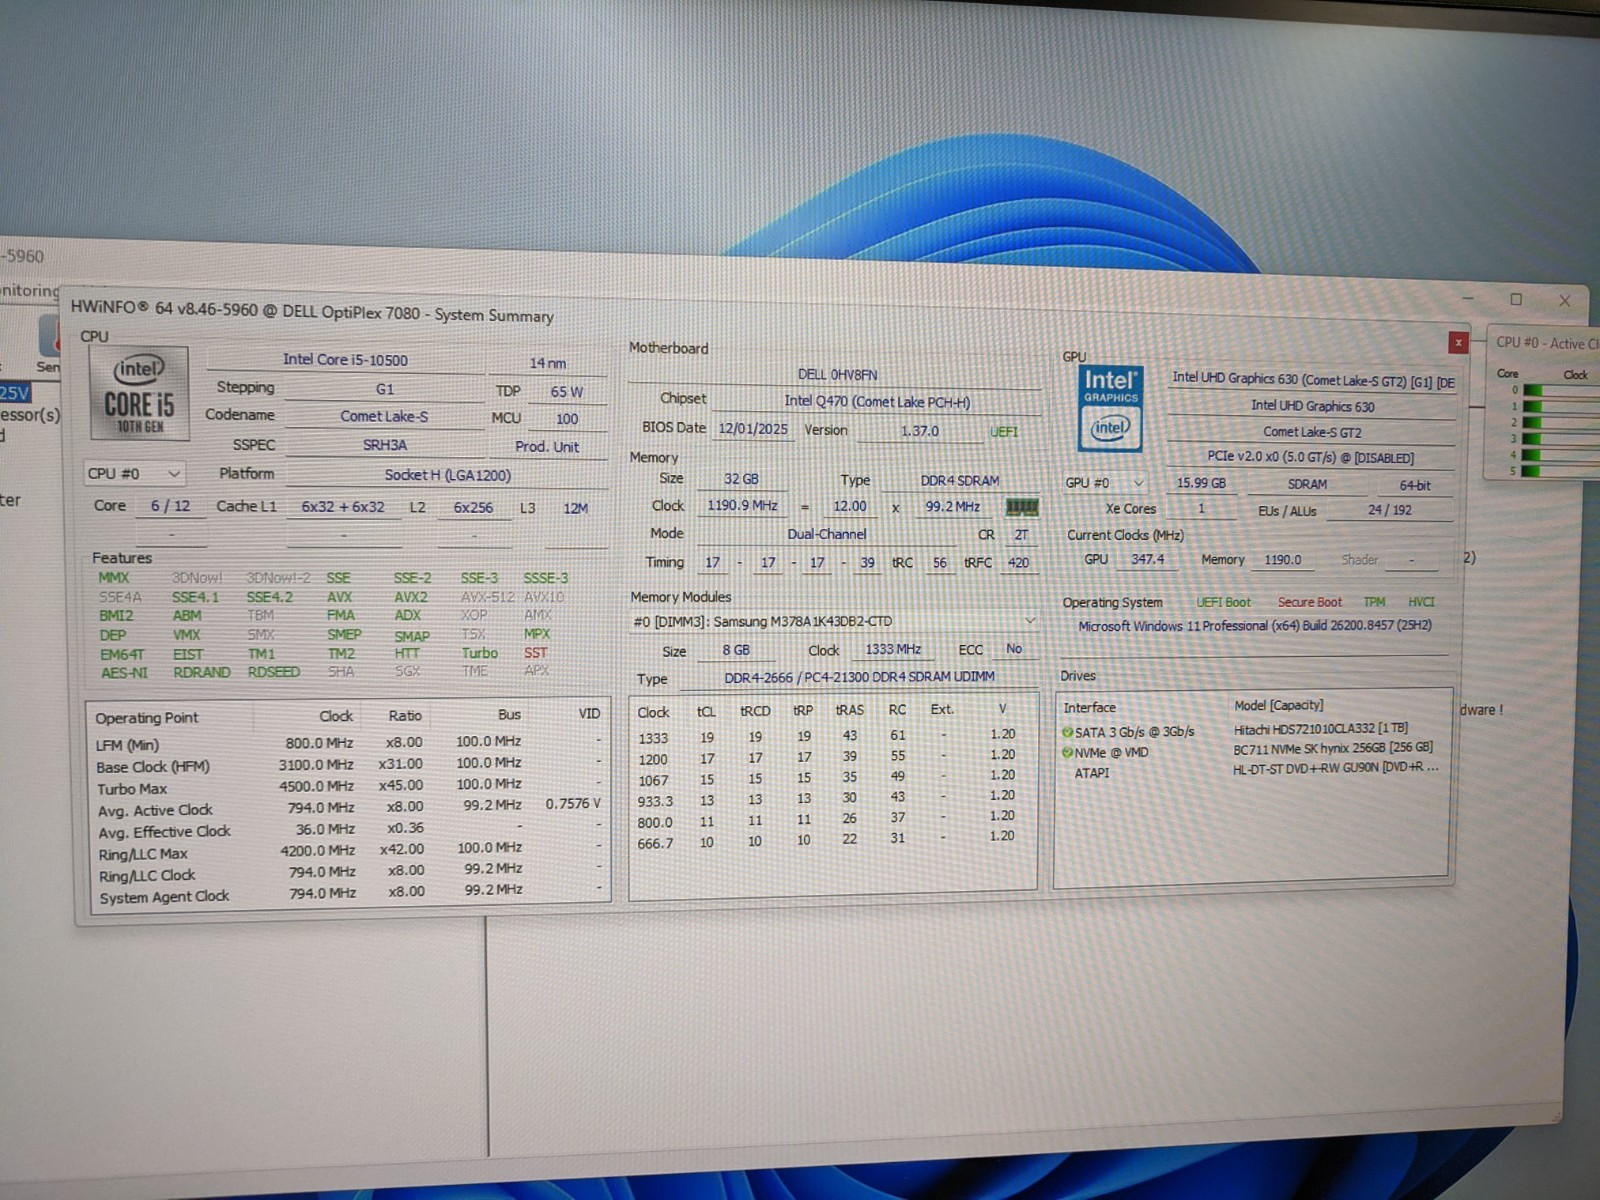The image size is (1600, 1200).
Task: Click the DDR4 SDRAM memory type field
Action: 960,481
